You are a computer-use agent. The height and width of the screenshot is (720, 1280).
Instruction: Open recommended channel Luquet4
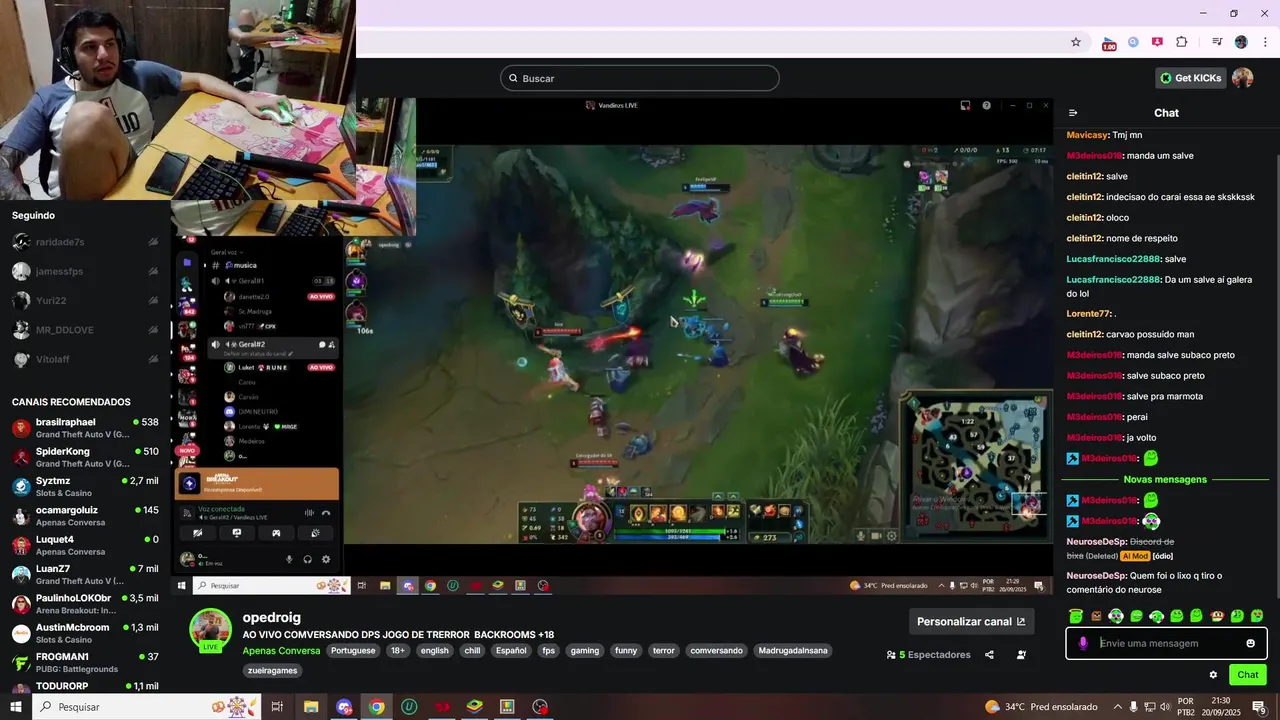[85, 545]
